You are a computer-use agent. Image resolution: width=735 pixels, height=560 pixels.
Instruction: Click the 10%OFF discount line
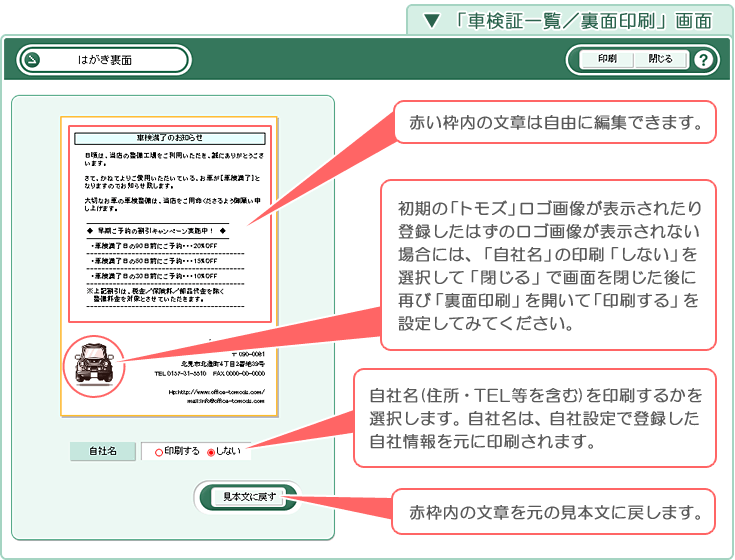[x=154, y=276]
